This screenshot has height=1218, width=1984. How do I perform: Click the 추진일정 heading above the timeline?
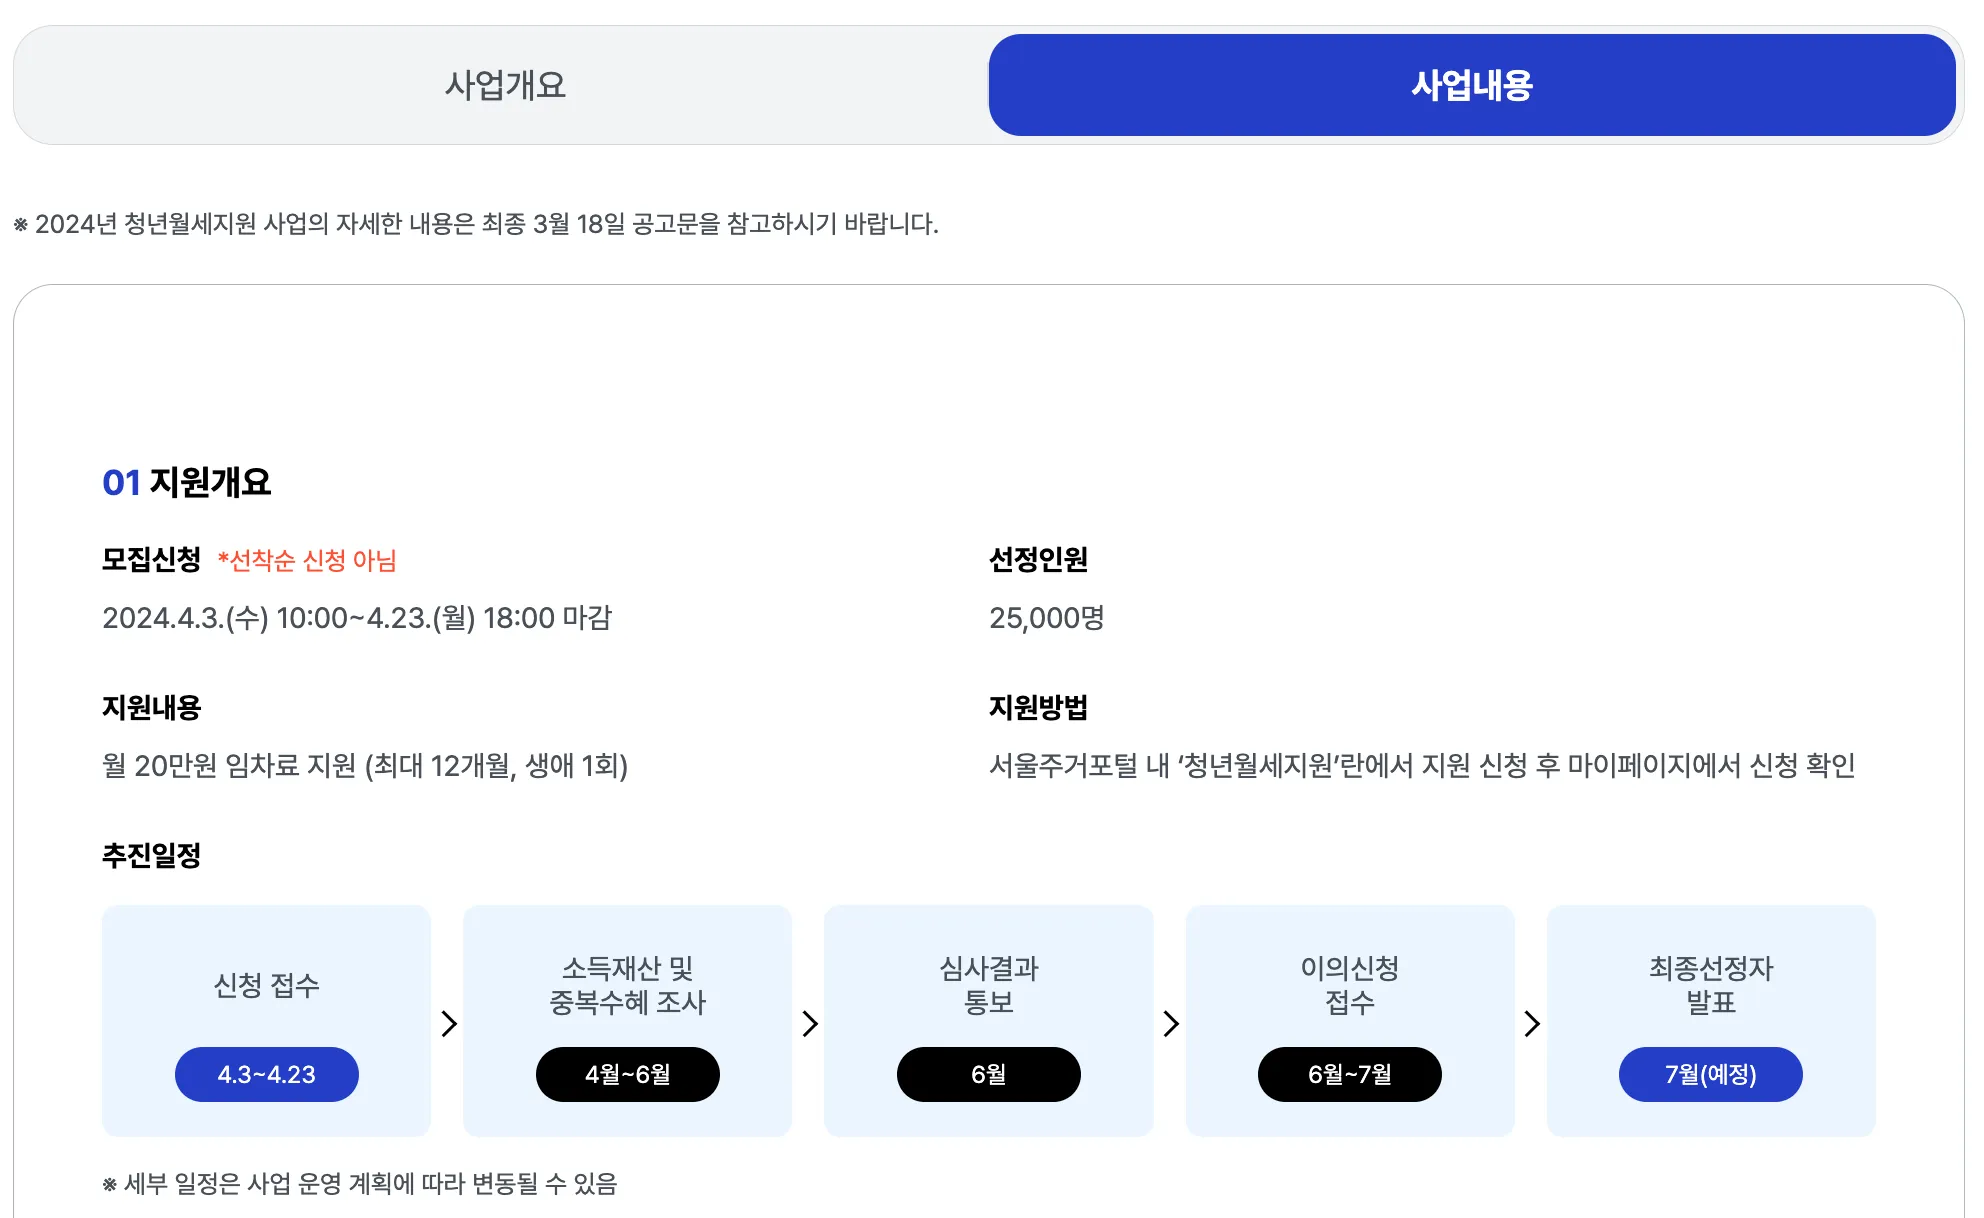[152, 855]
